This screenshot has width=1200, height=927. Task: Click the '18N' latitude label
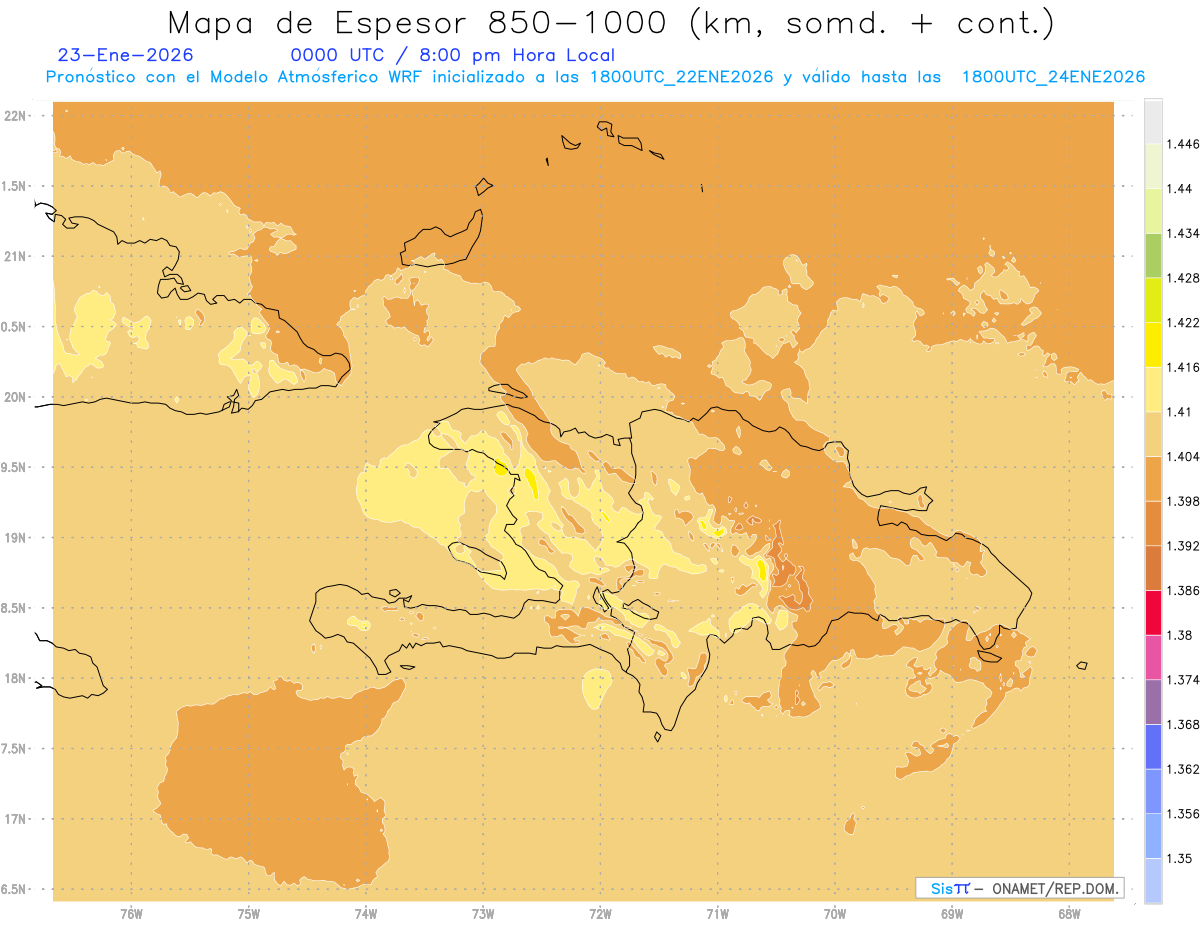16,678
